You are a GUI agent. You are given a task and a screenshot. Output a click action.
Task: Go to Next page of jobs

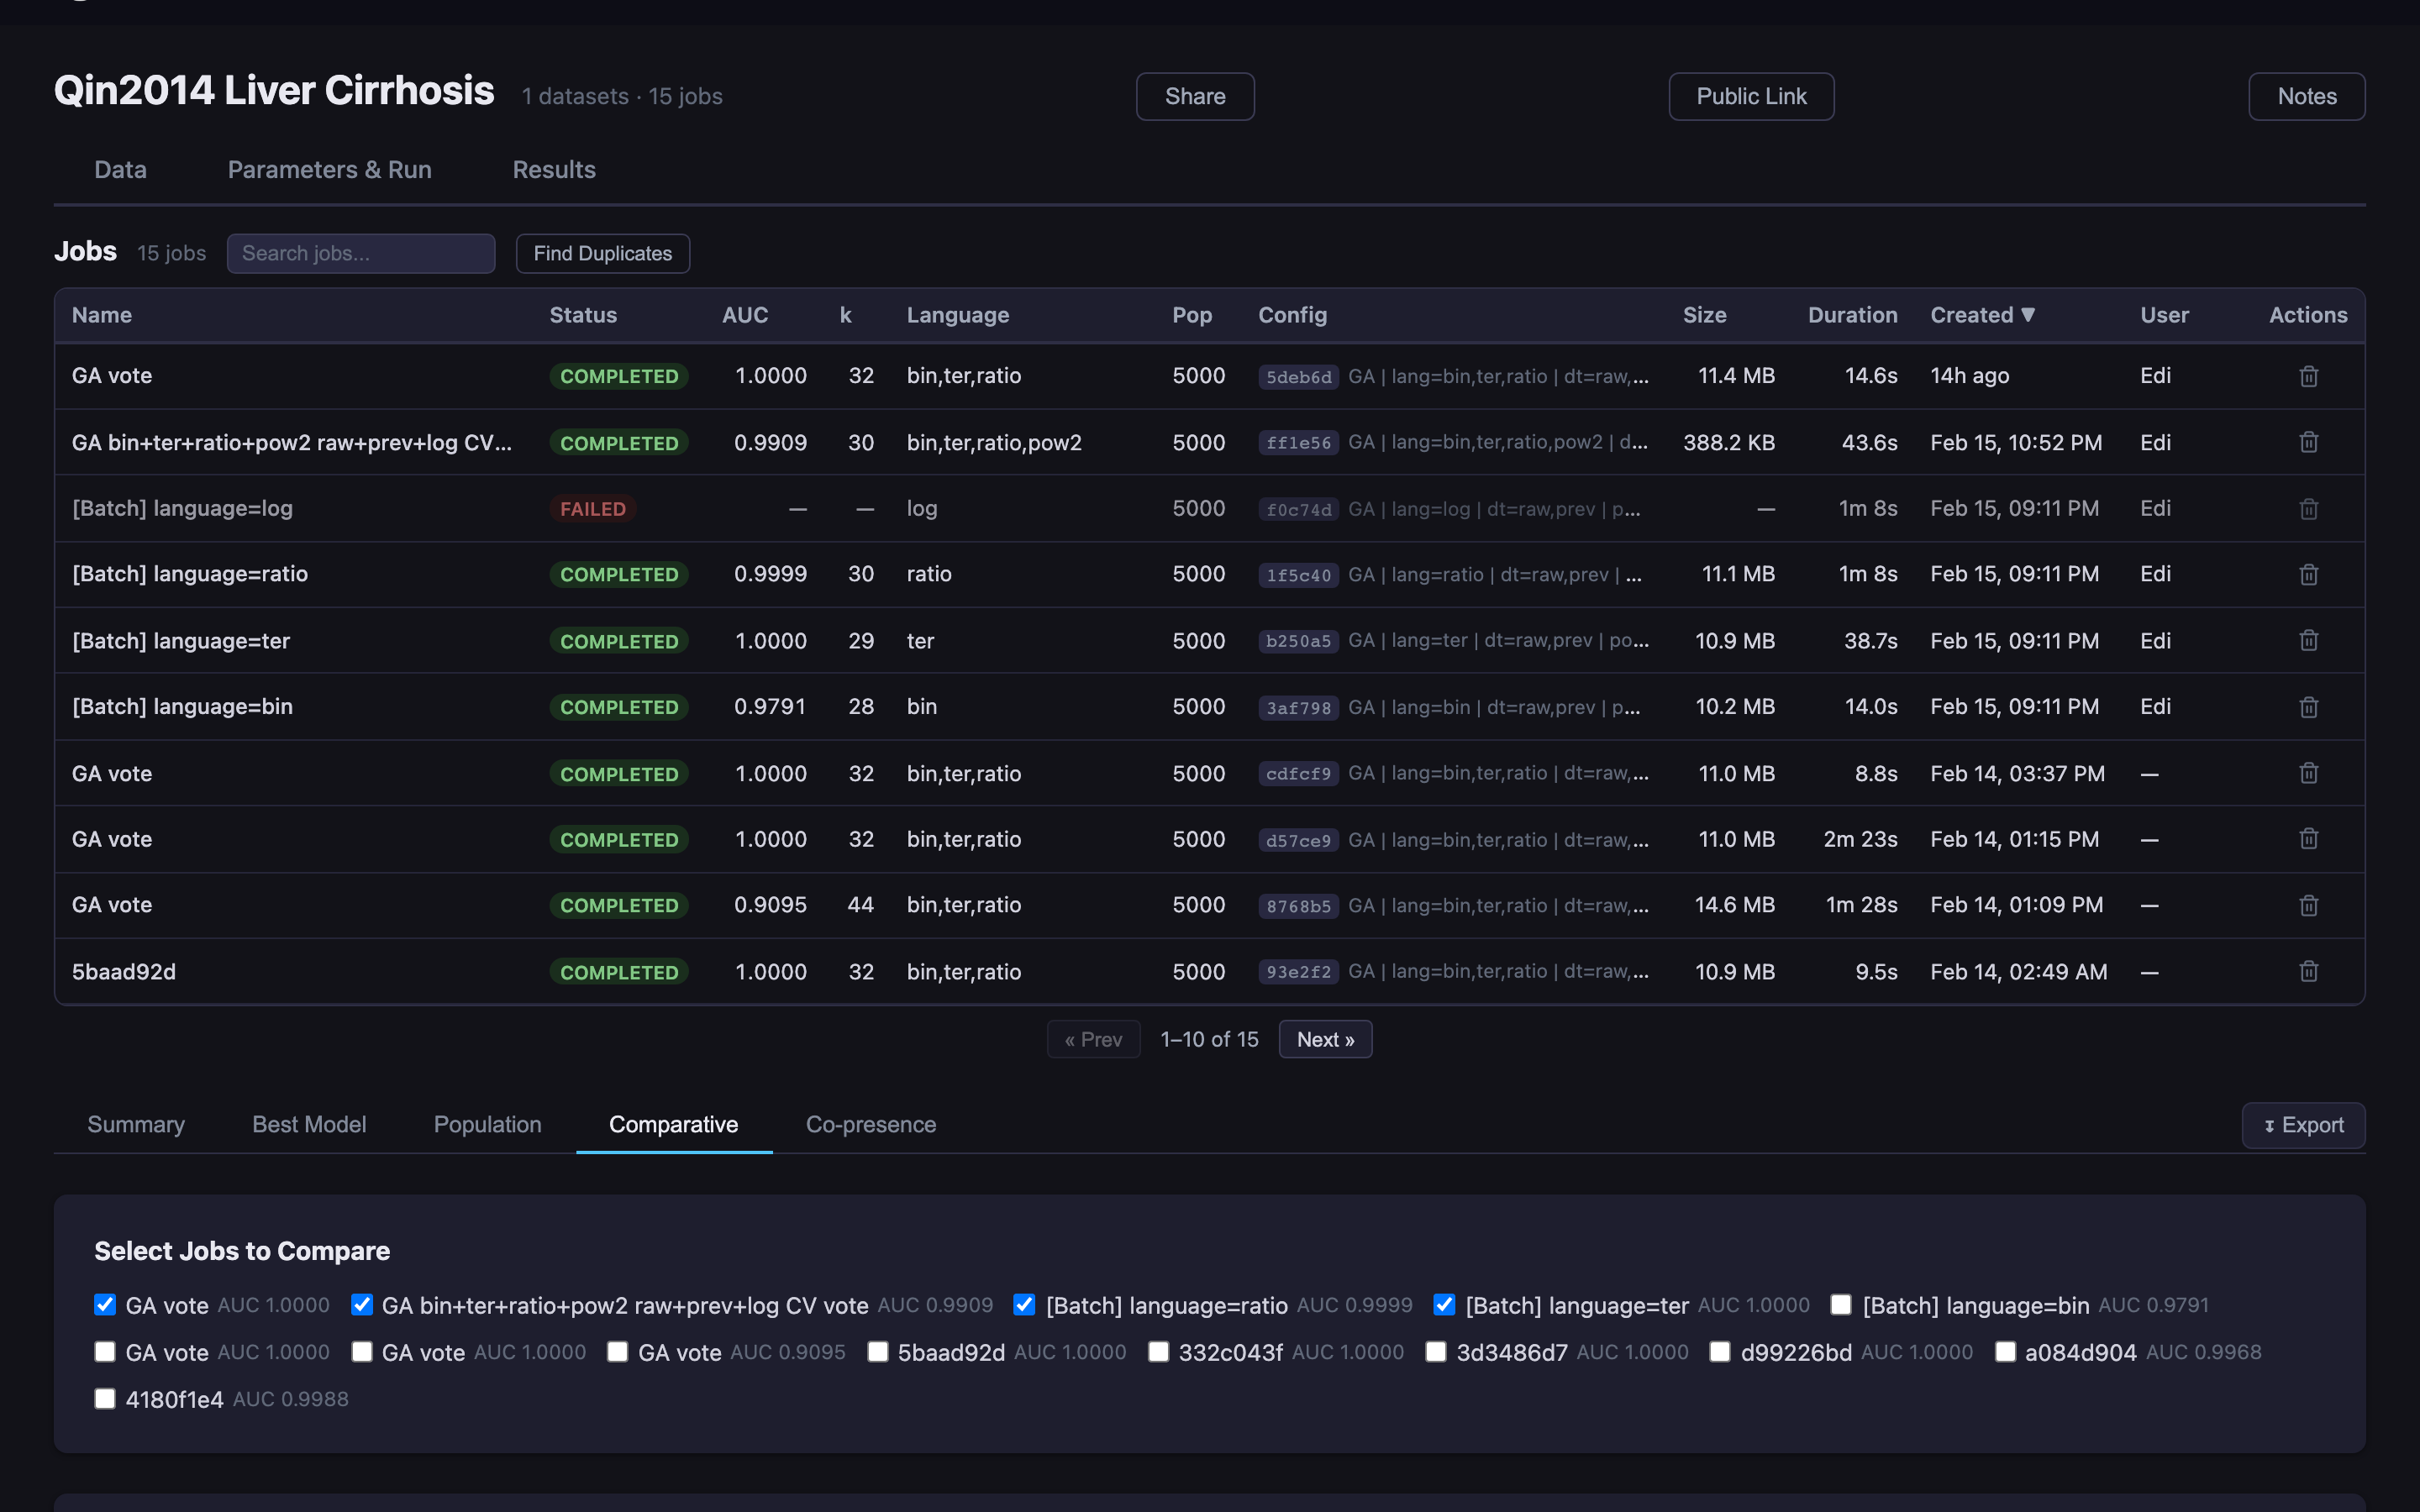click(1324, 1040)
